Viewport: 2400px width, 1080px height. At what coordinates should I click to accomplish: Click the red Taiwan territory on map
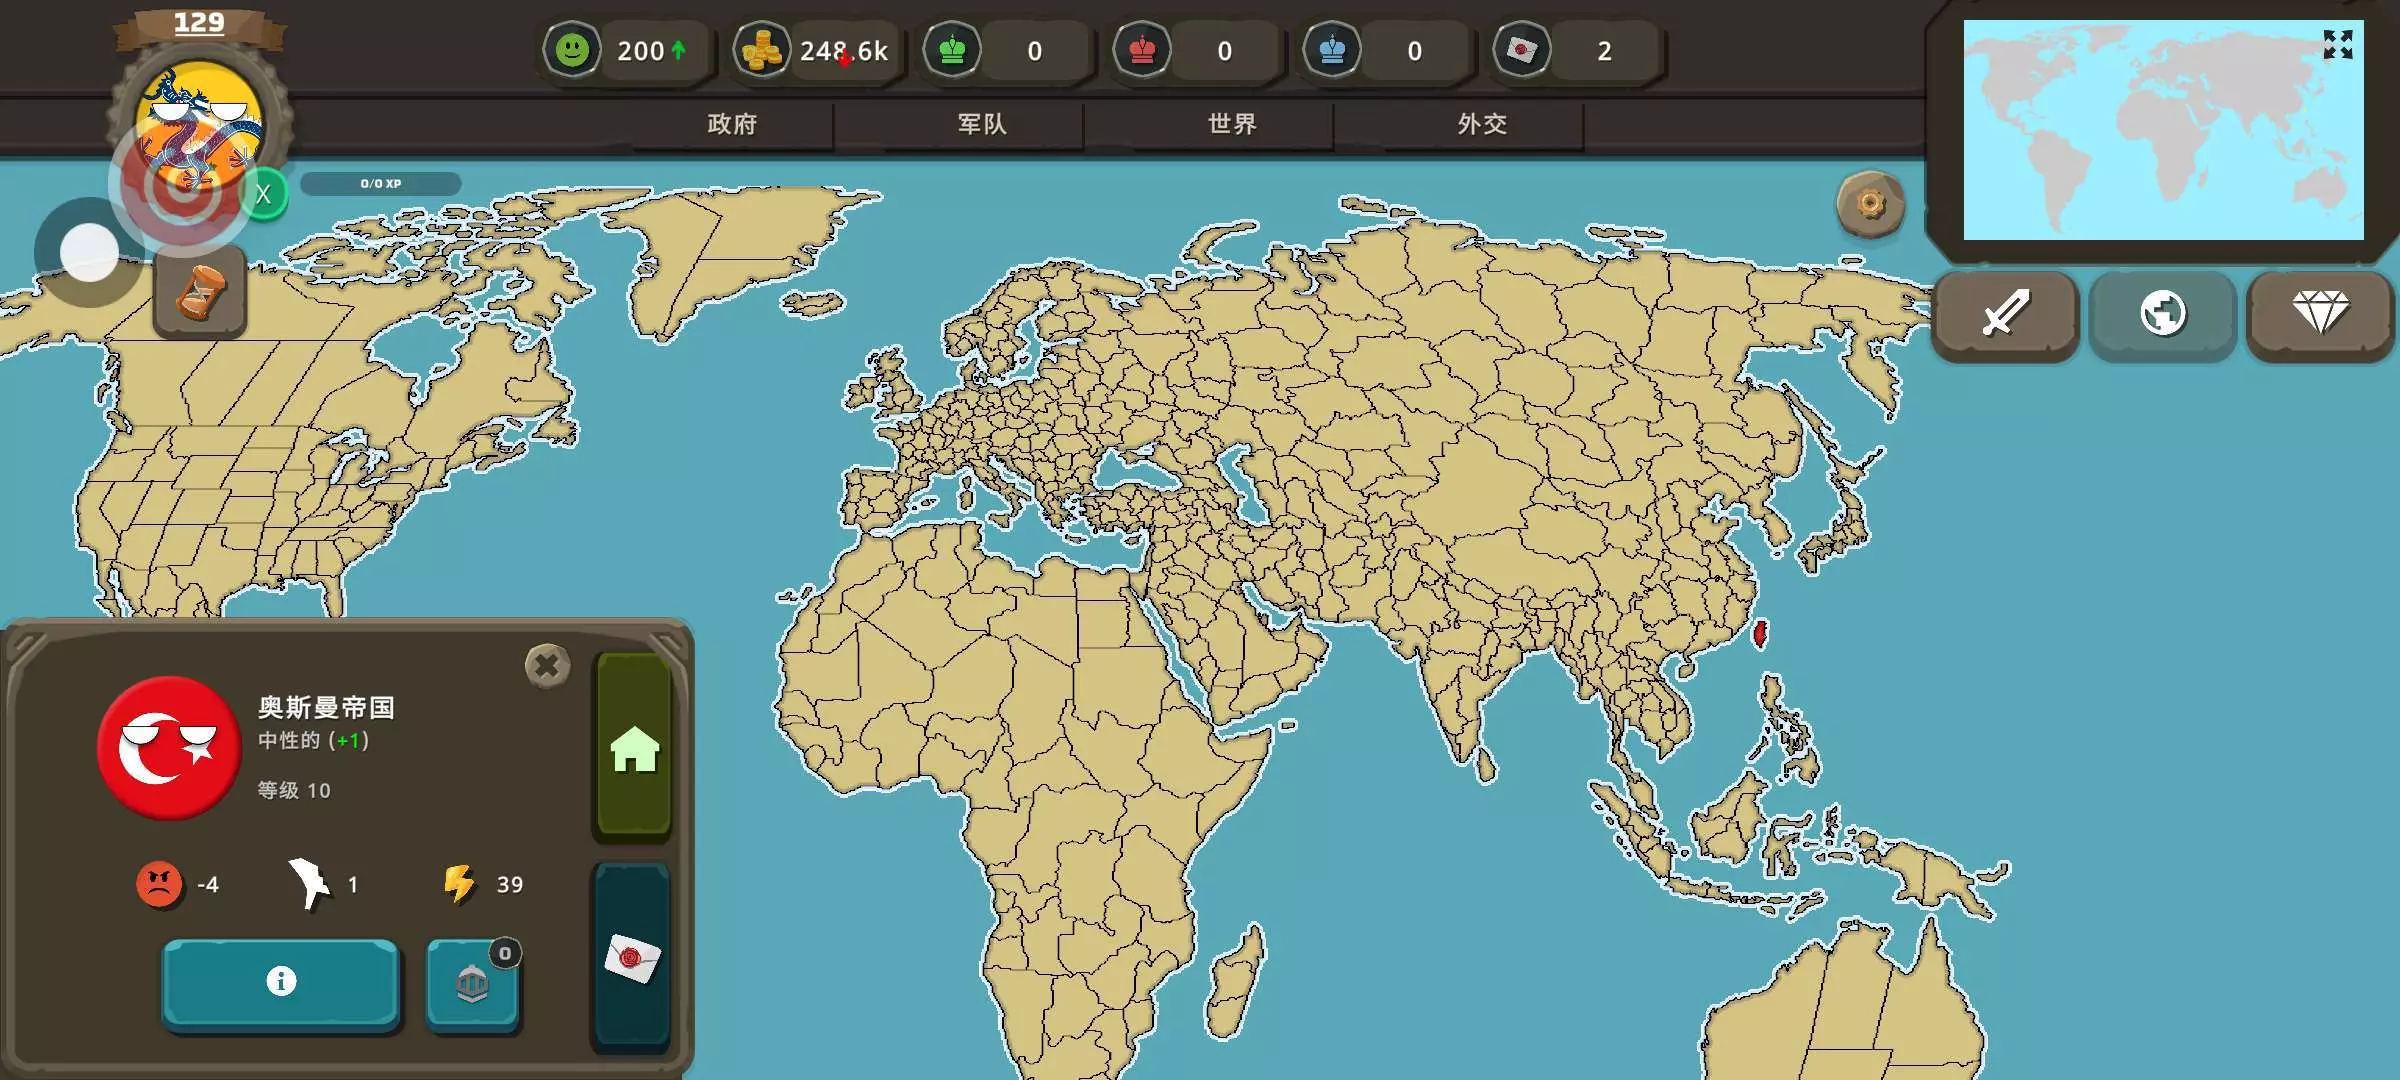(1760, 633)
